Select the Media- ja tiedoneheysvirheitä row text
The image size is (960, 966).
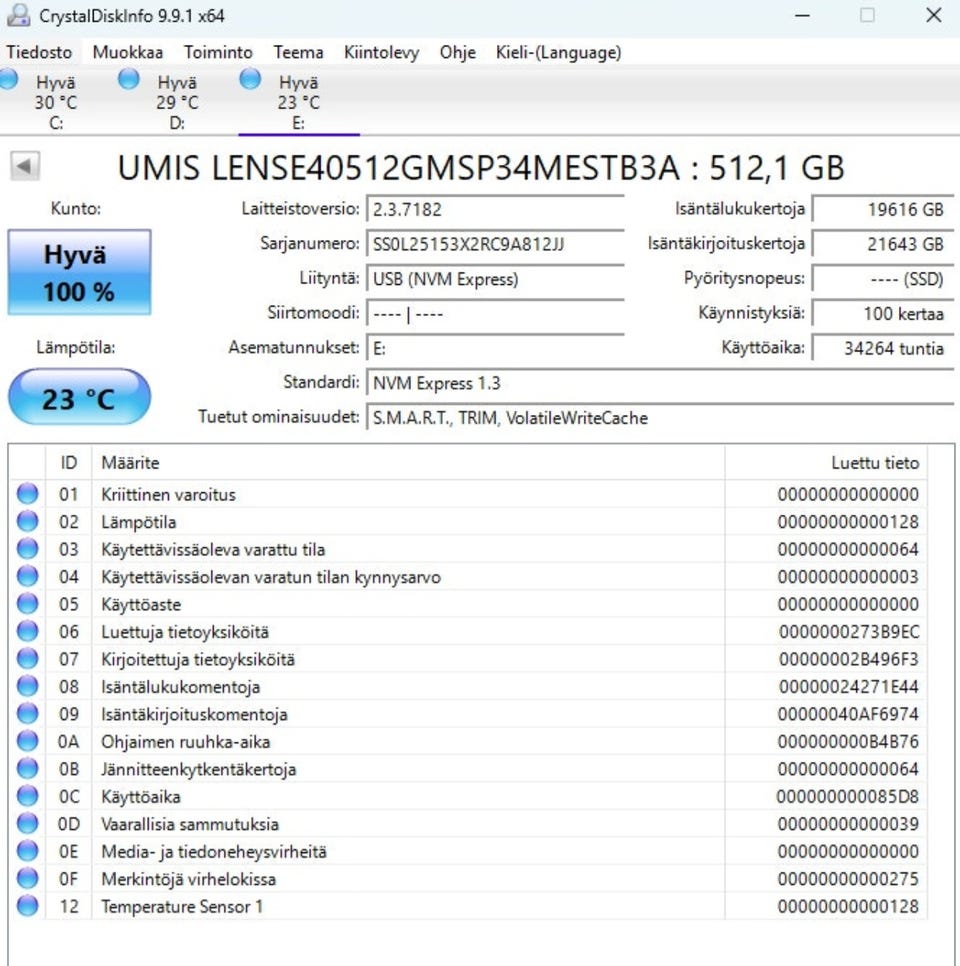214,851
